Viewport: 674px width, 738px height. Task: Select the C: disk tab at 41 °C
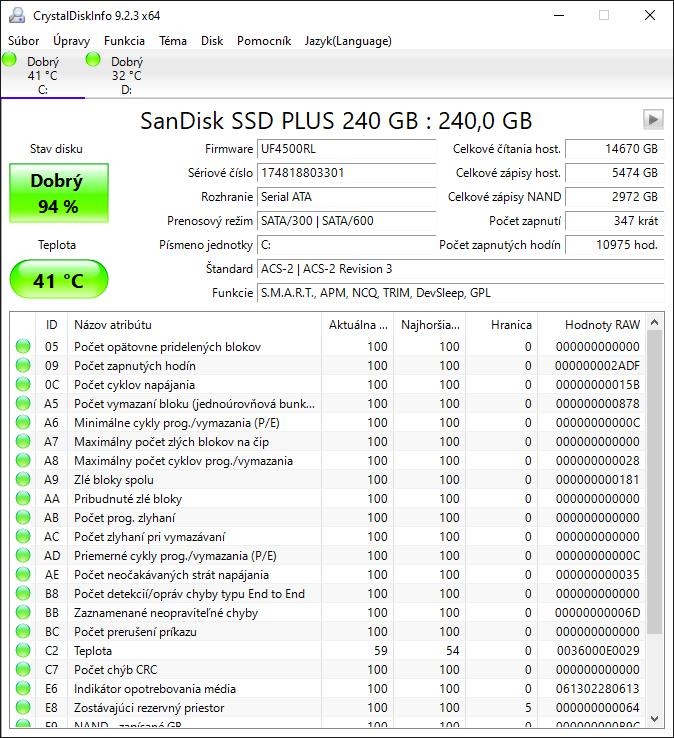(x=43, y=75)
